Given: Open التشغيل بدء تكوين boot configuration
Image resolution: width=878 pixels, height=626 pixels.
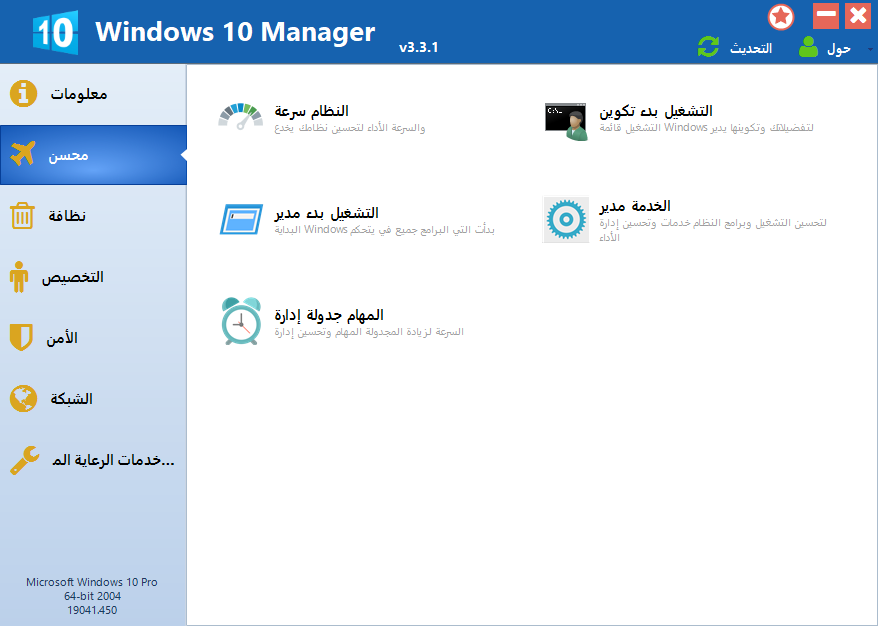Looking at the screenshot, I should (x=656, y=111).
